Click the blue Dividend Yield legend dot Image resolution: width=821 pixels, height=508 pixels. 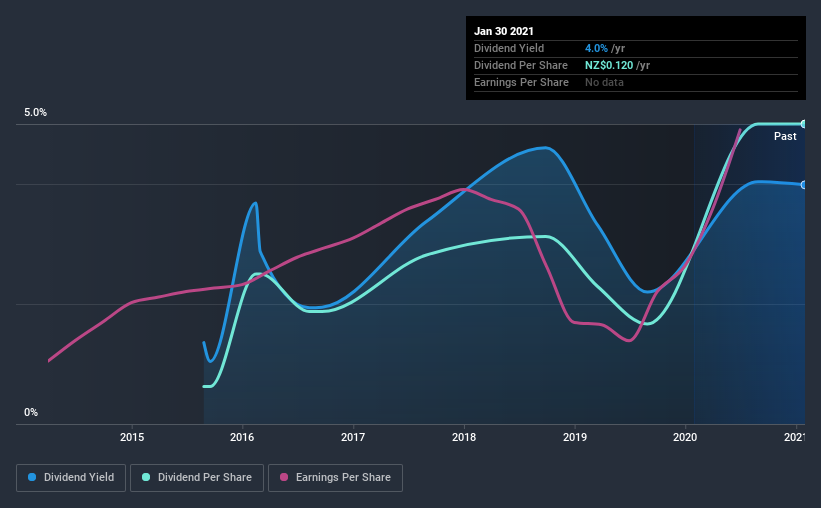point(32,477)
